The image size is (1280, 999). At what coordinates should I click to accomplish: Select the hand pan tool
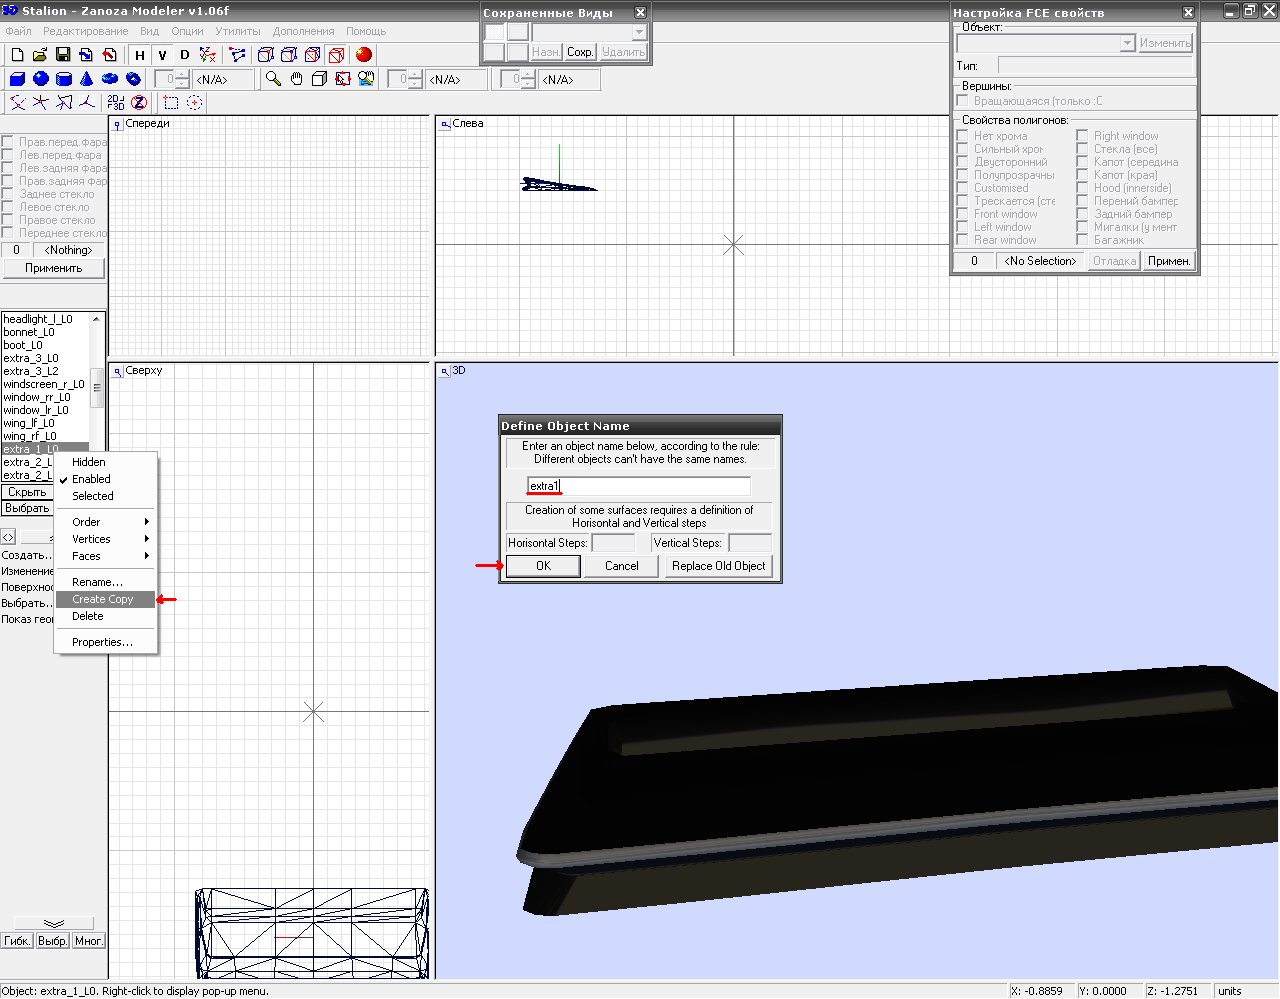tap(297, 79)
